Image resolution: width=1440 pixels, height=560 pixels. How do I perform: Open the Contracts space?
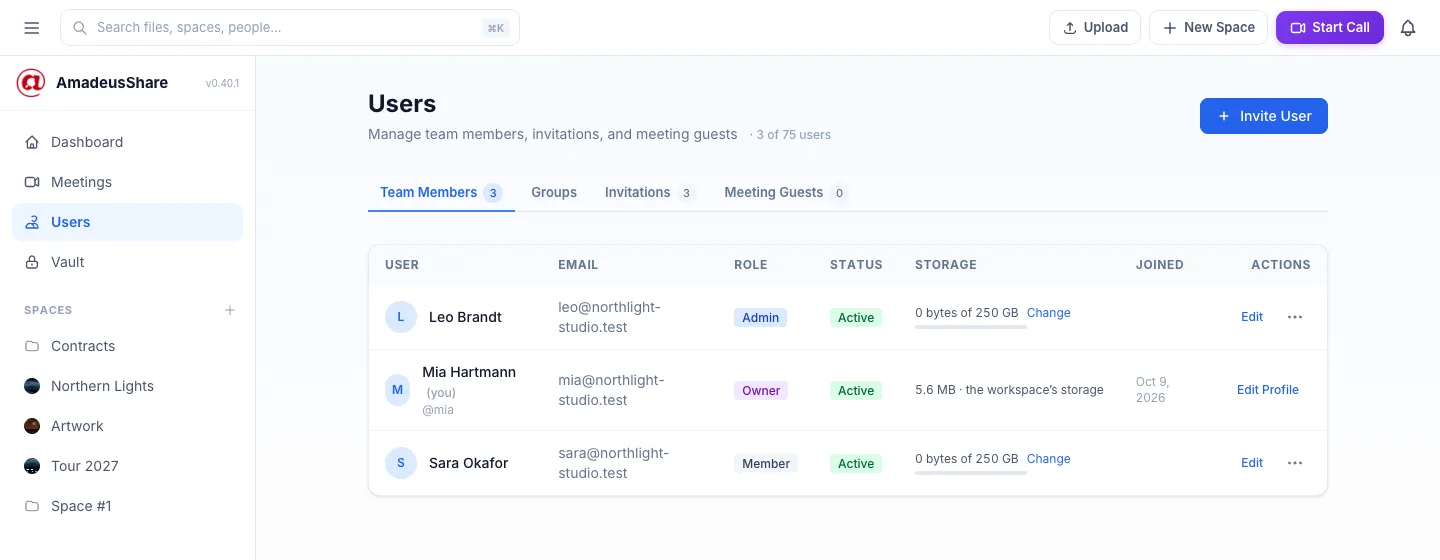tap(127, 346)
